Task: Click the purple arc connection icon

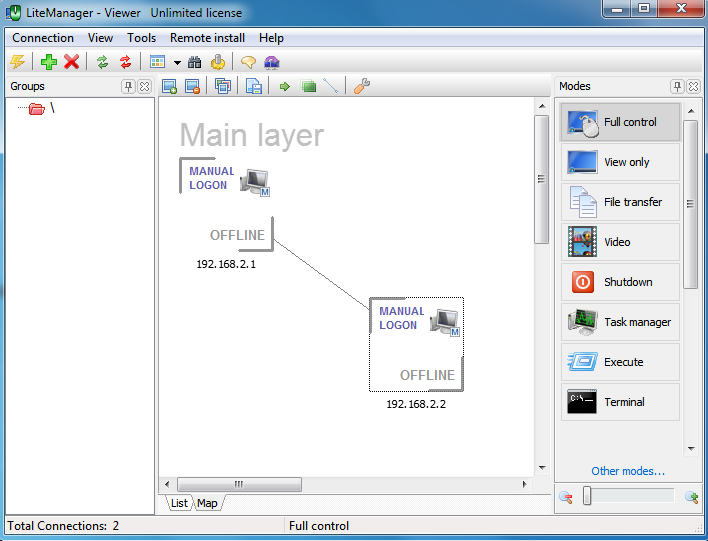Action: 272,62
